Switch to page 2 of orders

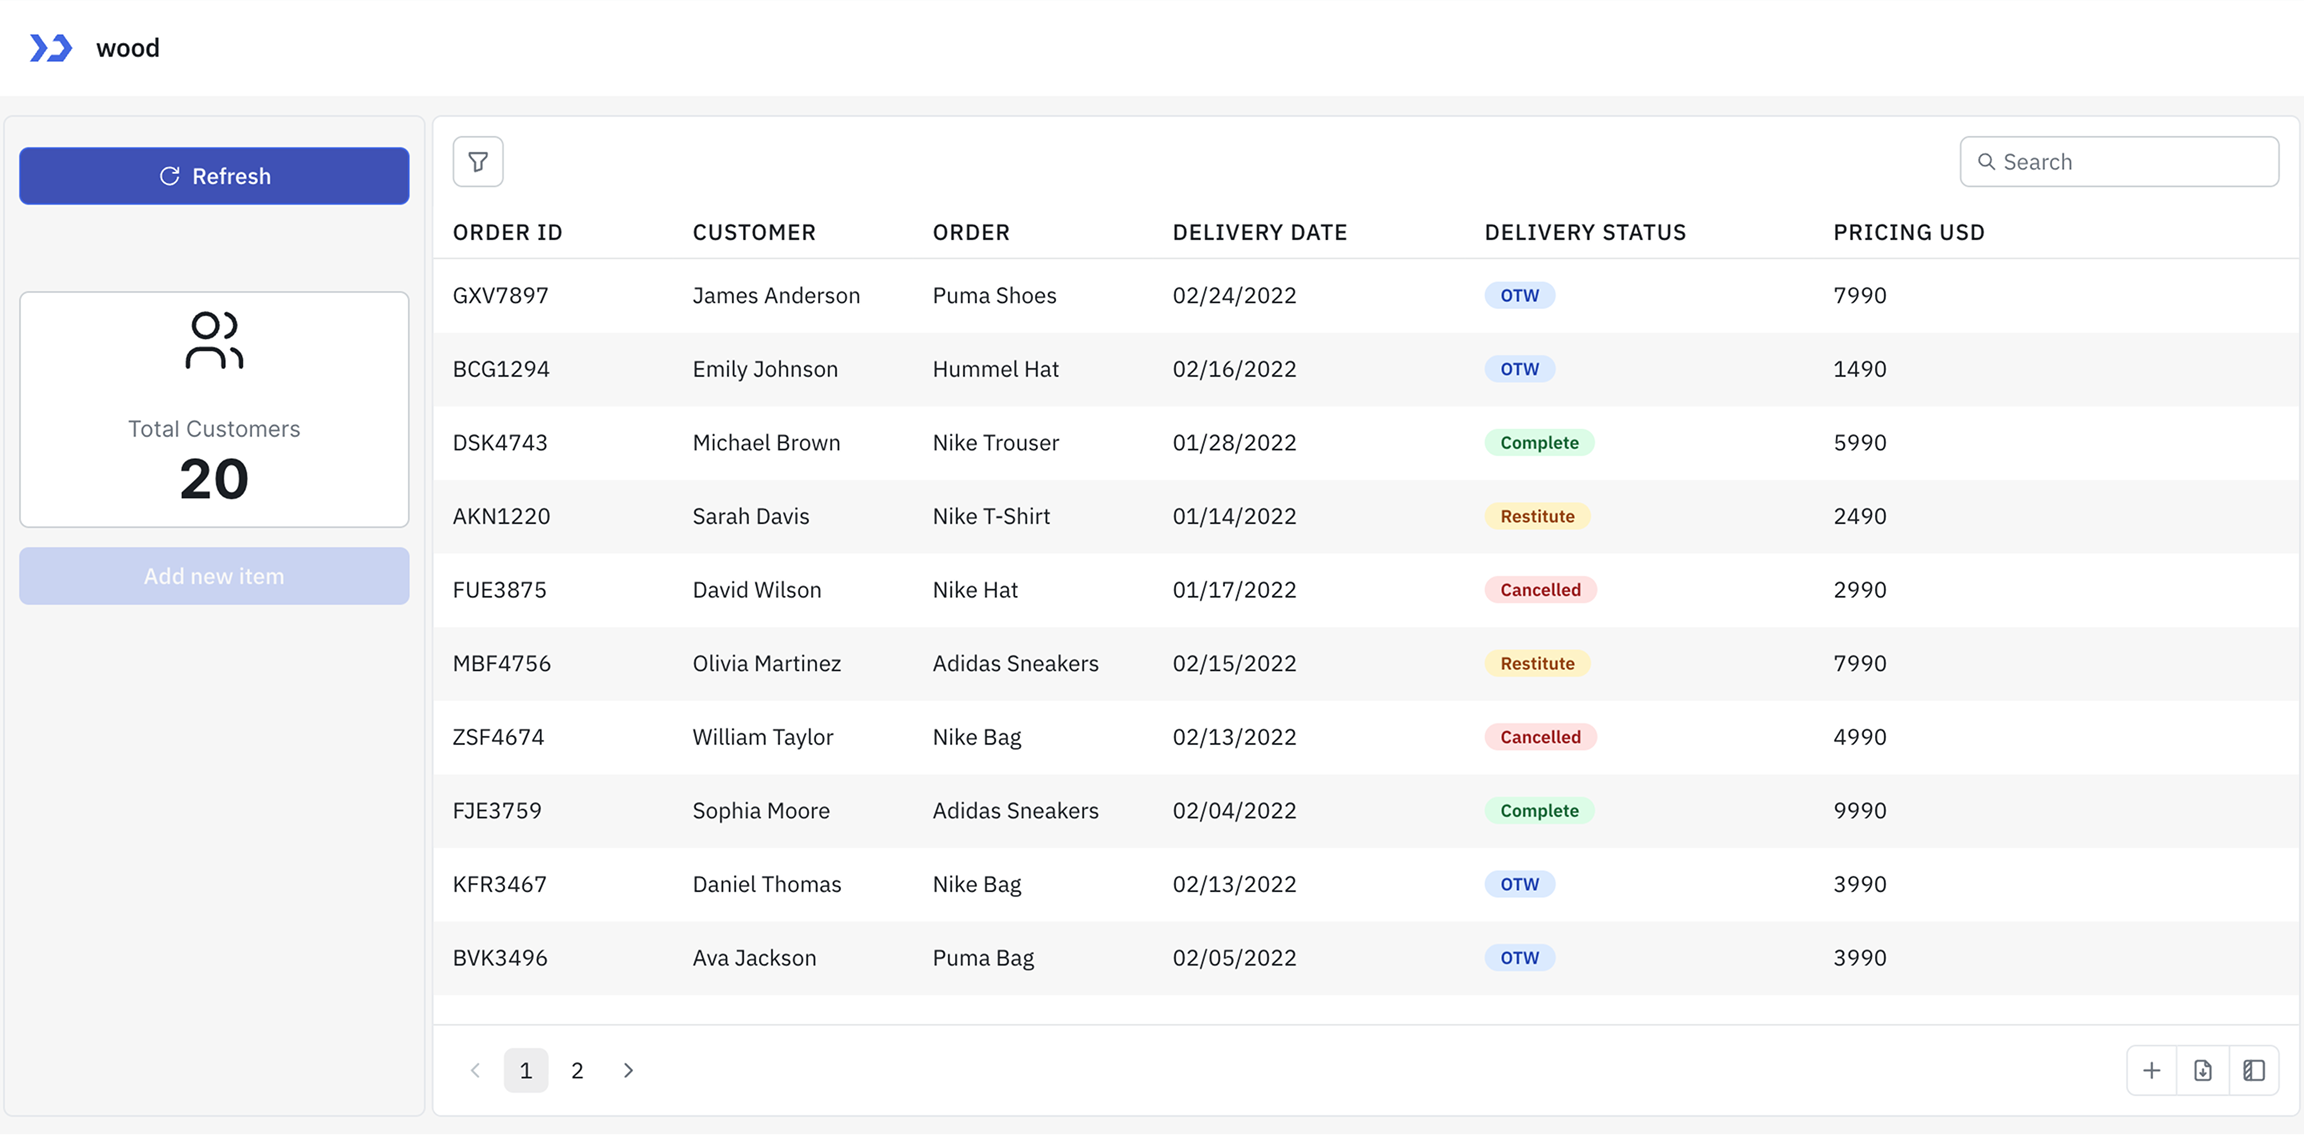tap(577, 1069)
